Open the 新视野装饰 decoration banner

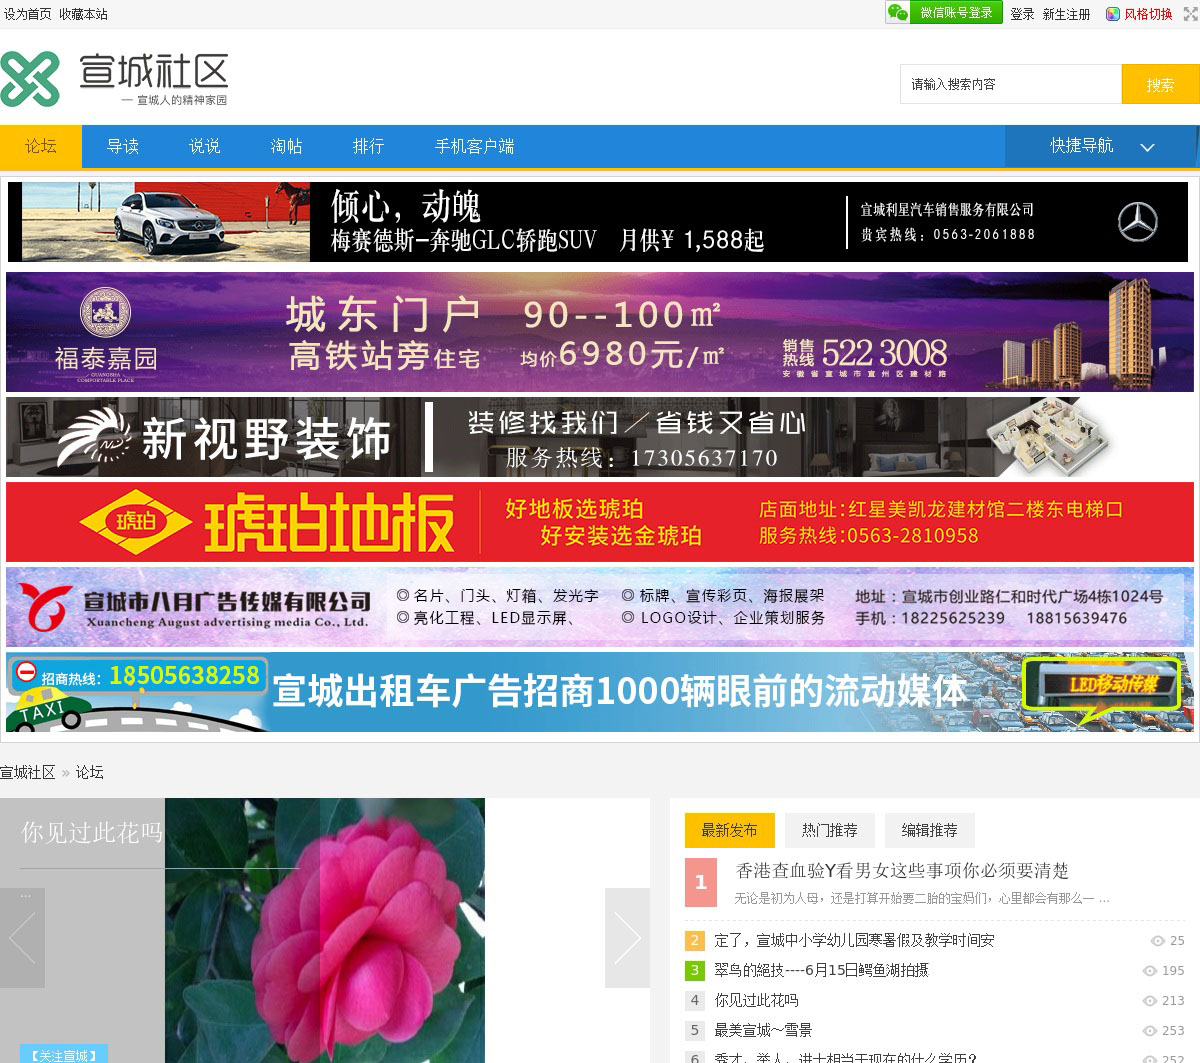tap(600, 437)
